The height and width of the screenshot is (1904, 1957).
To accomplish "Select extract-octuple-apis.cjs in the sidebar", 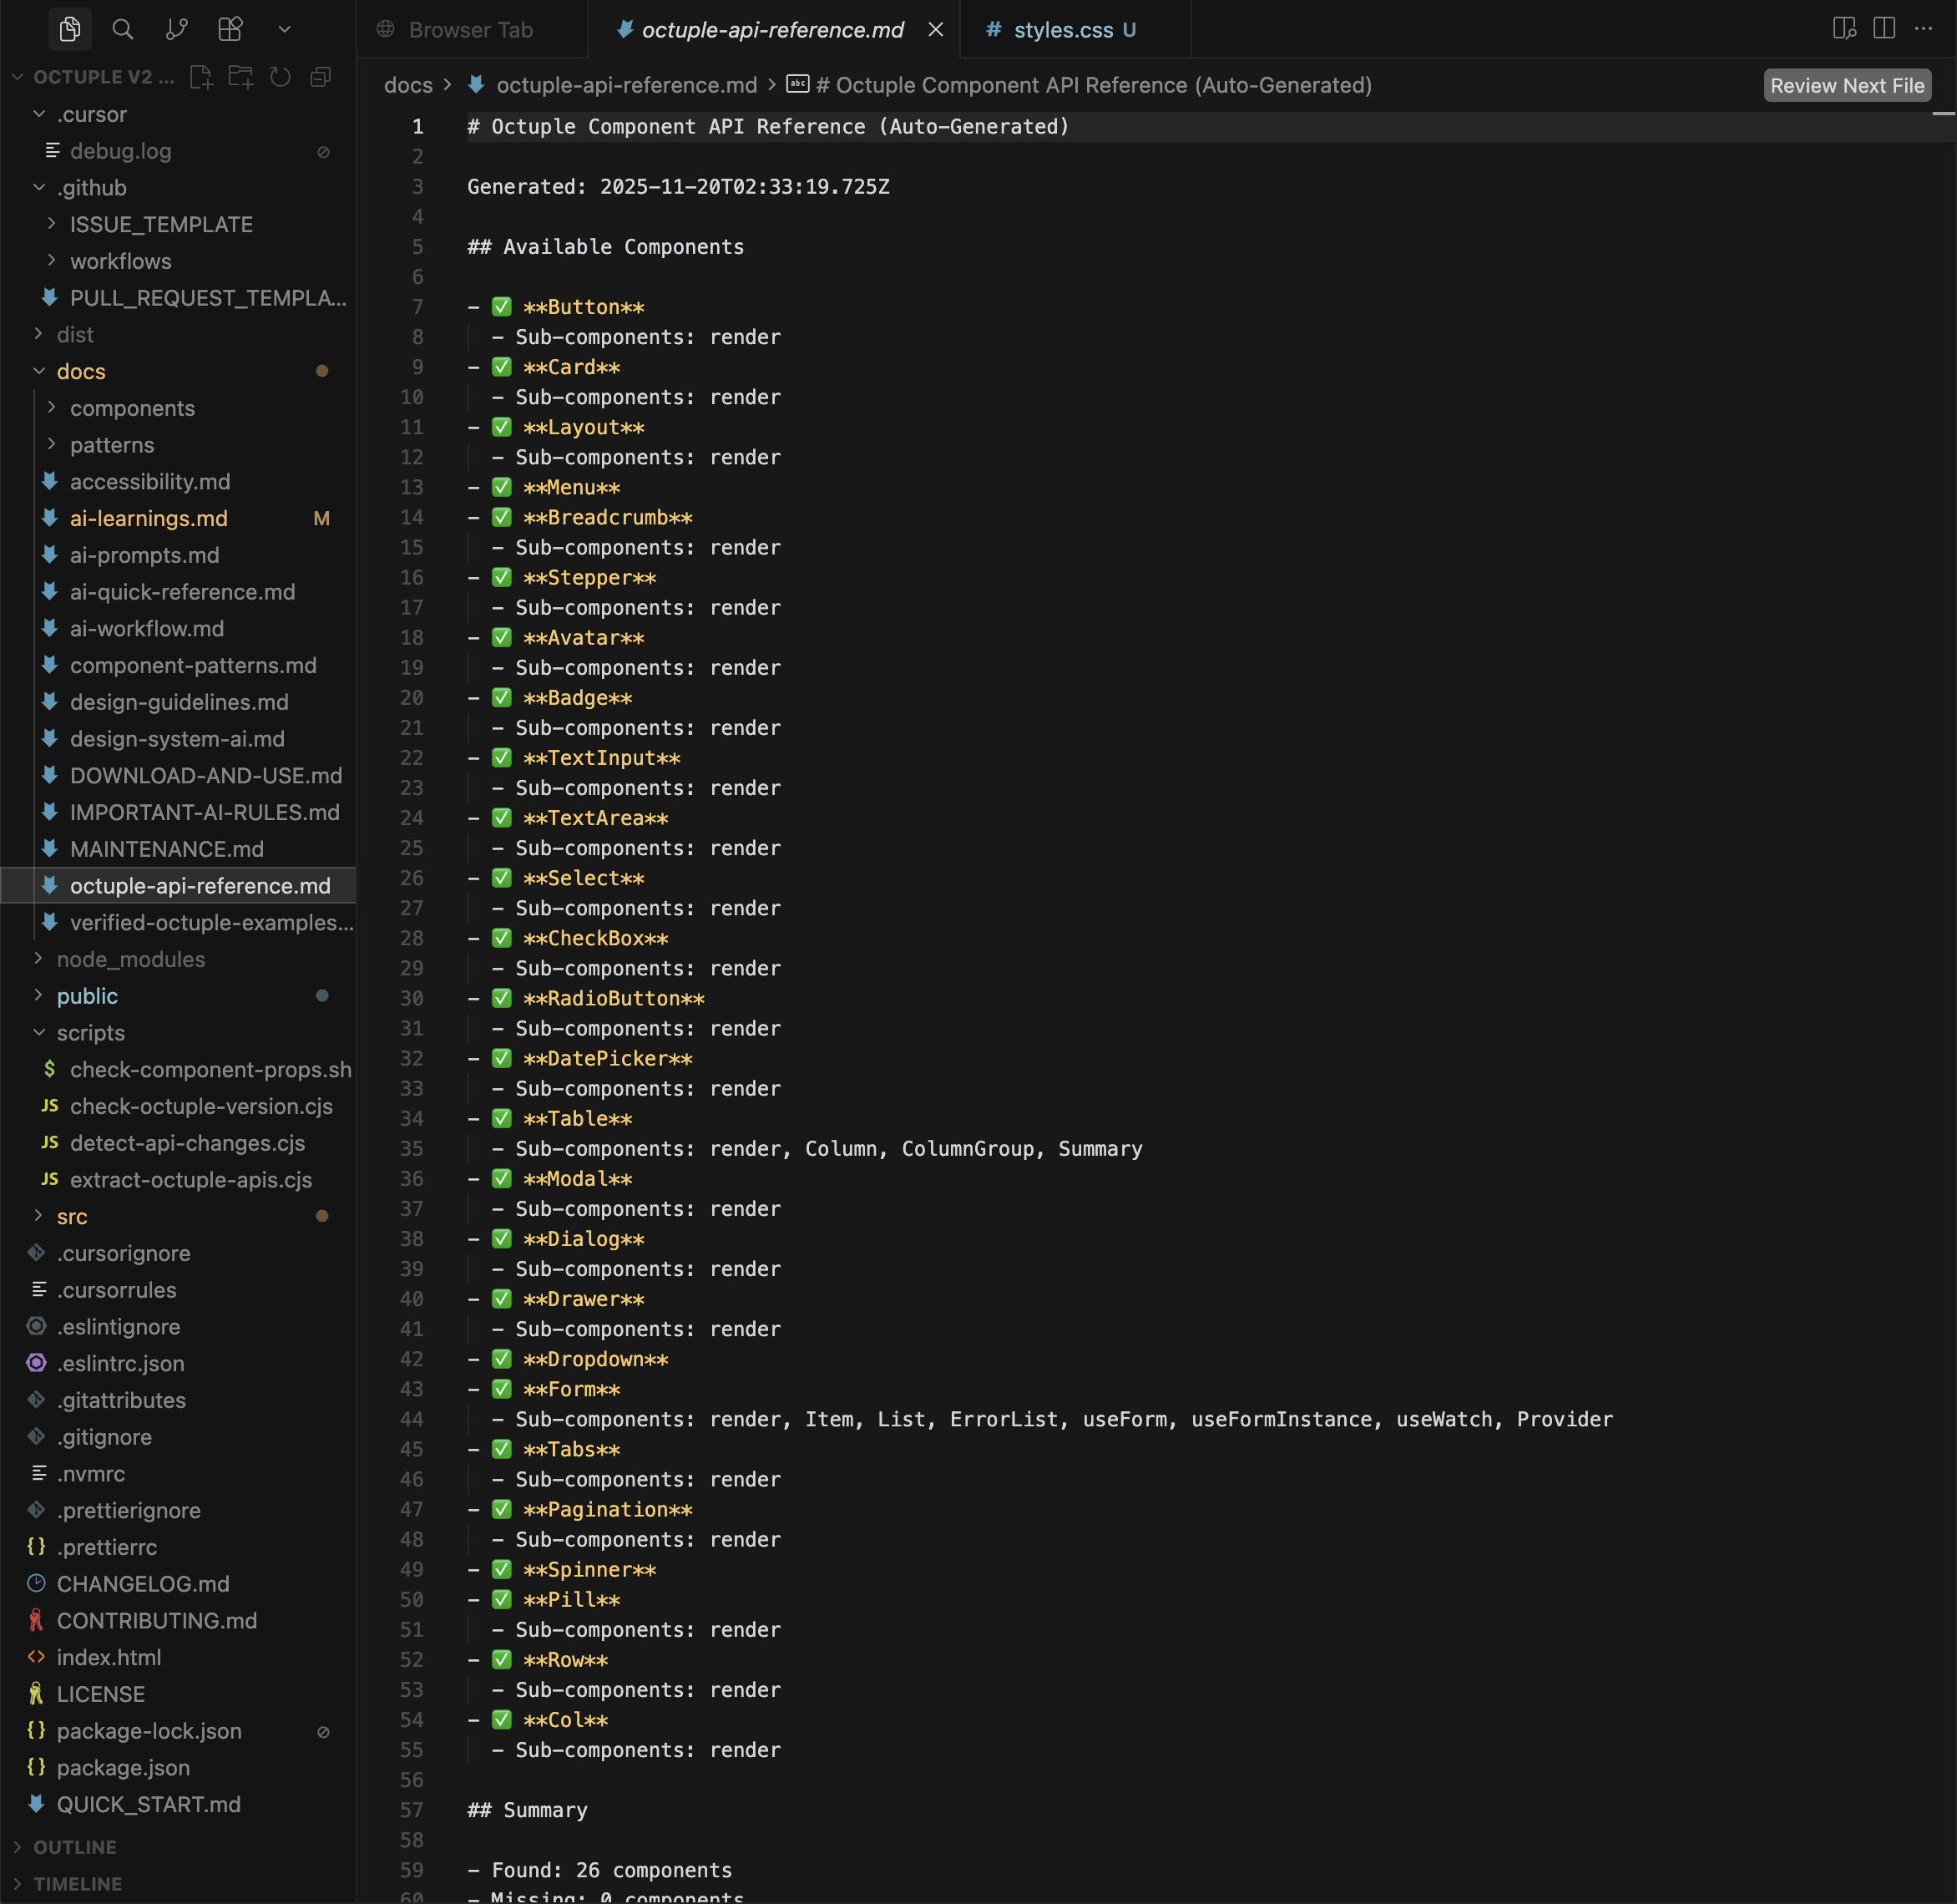I will click(x=191, y=1180).
